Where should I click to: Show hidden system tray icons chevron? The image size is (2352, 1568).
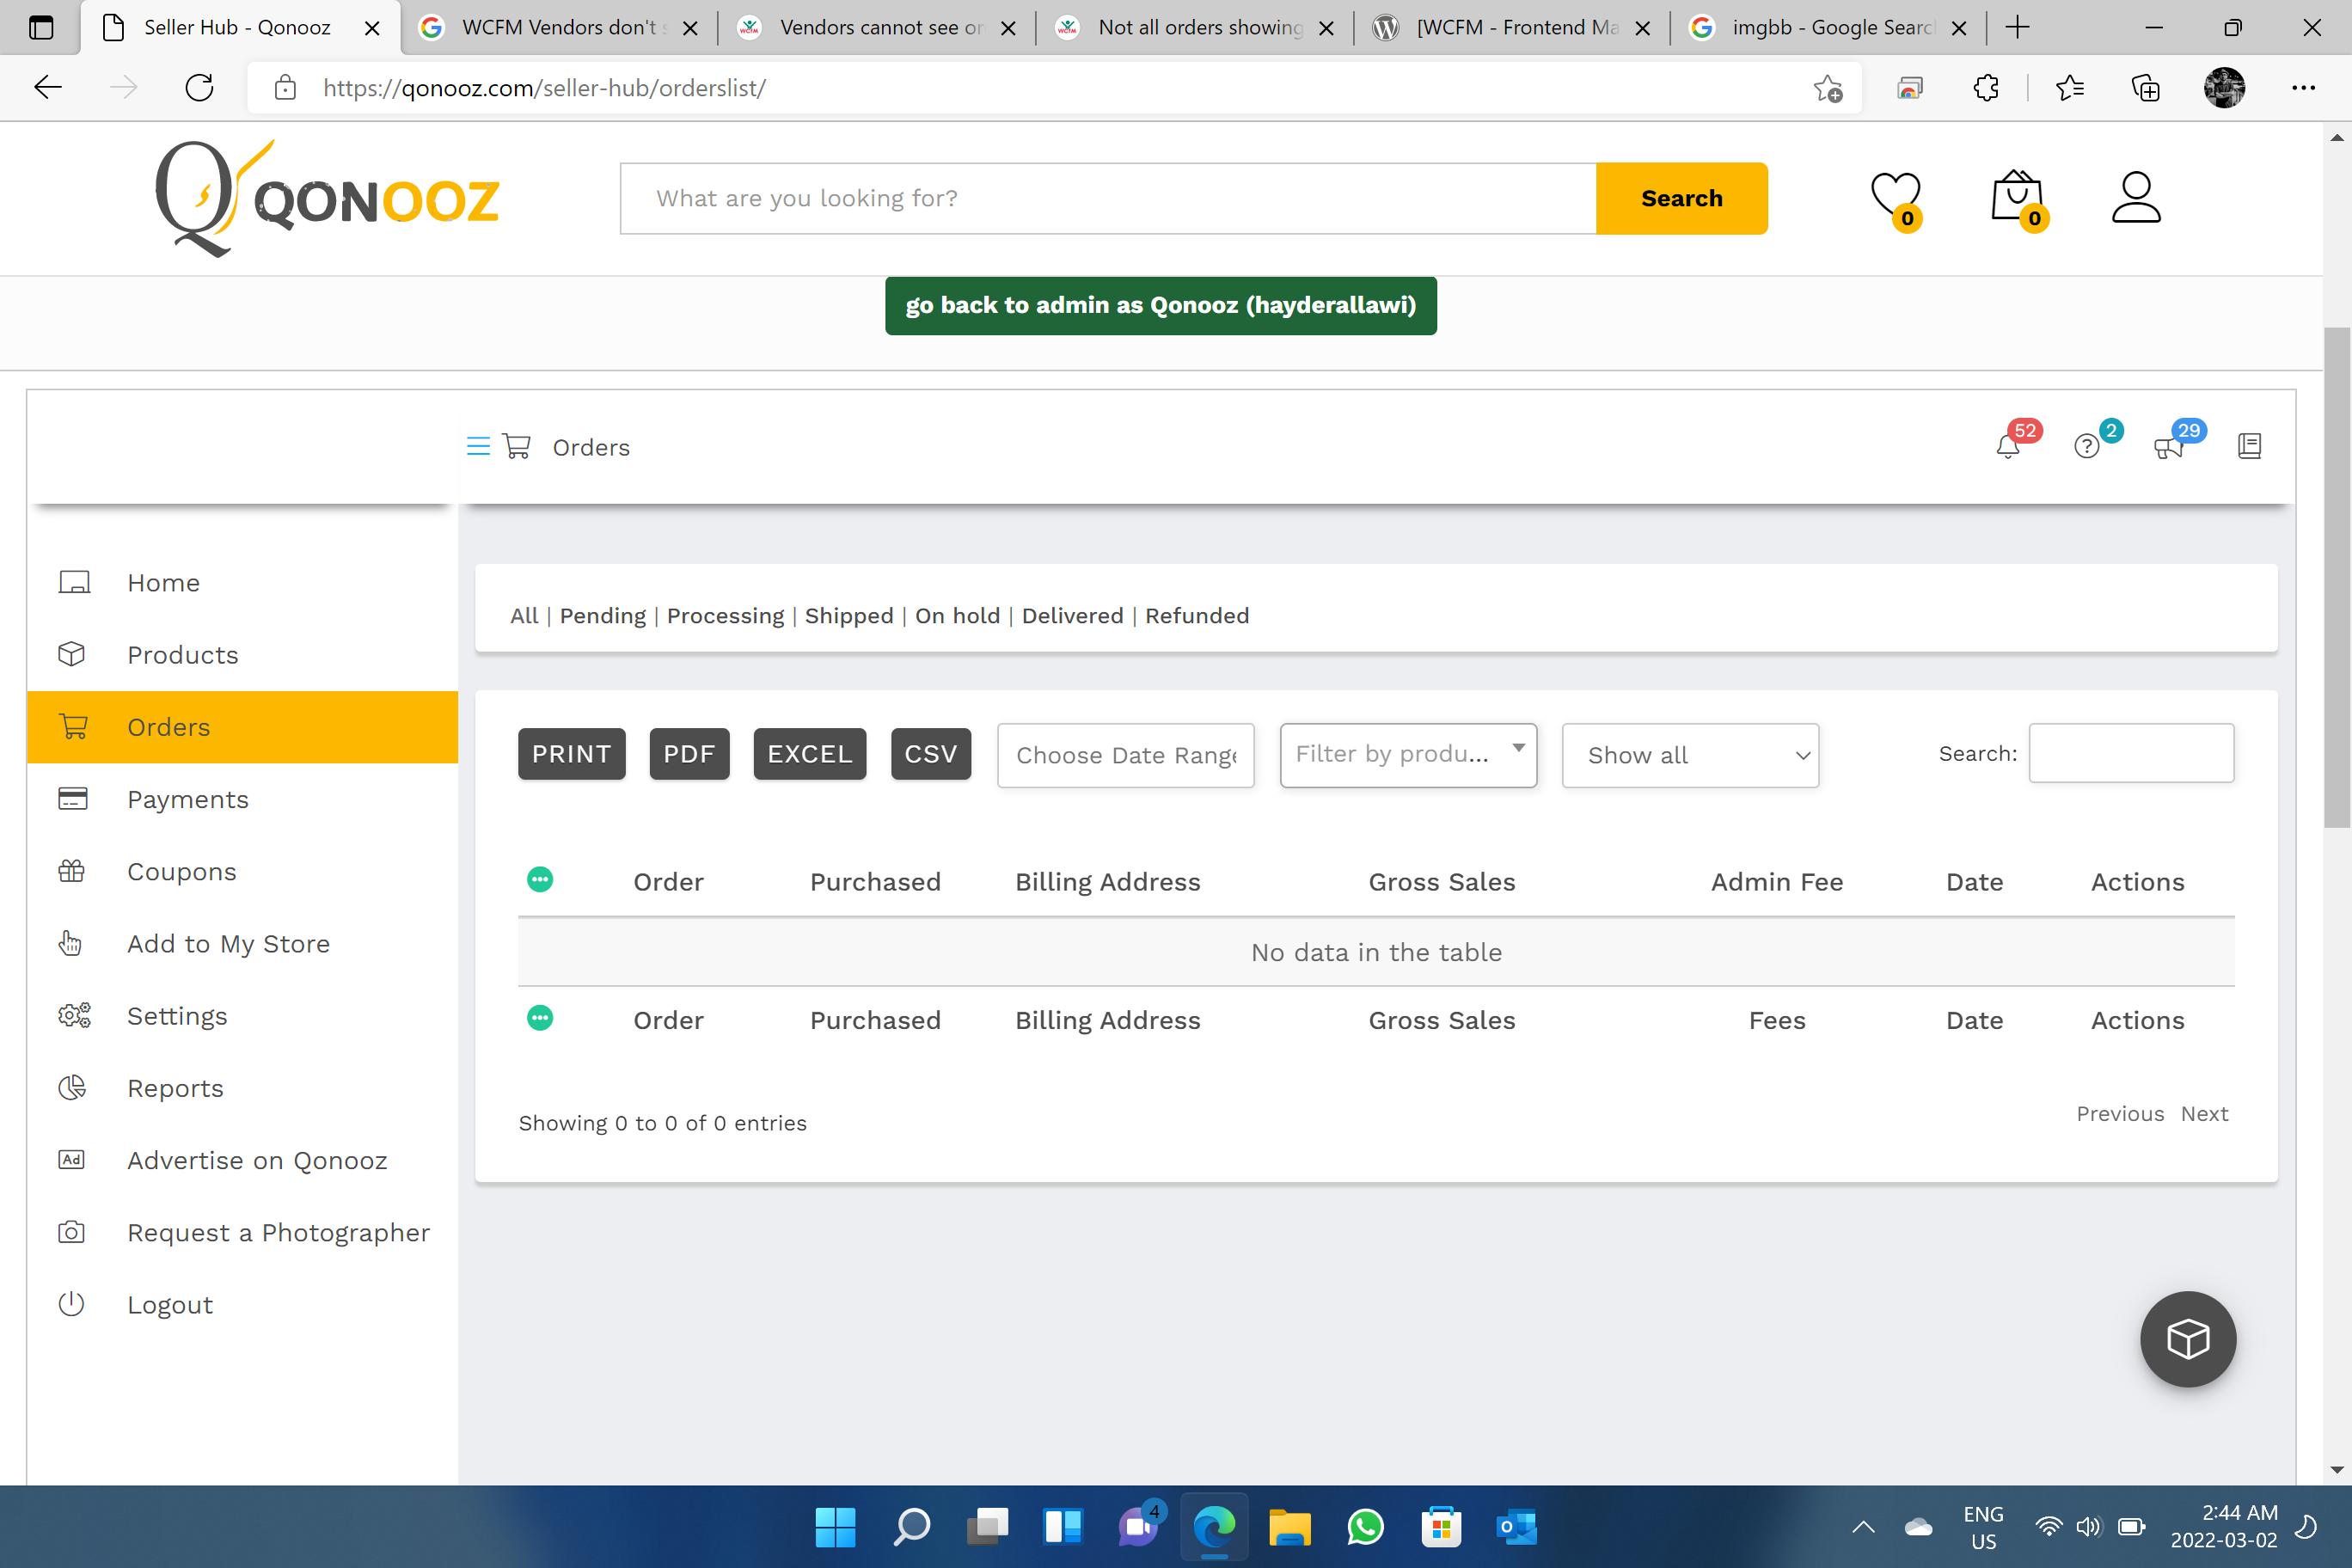[1863, 1527]
